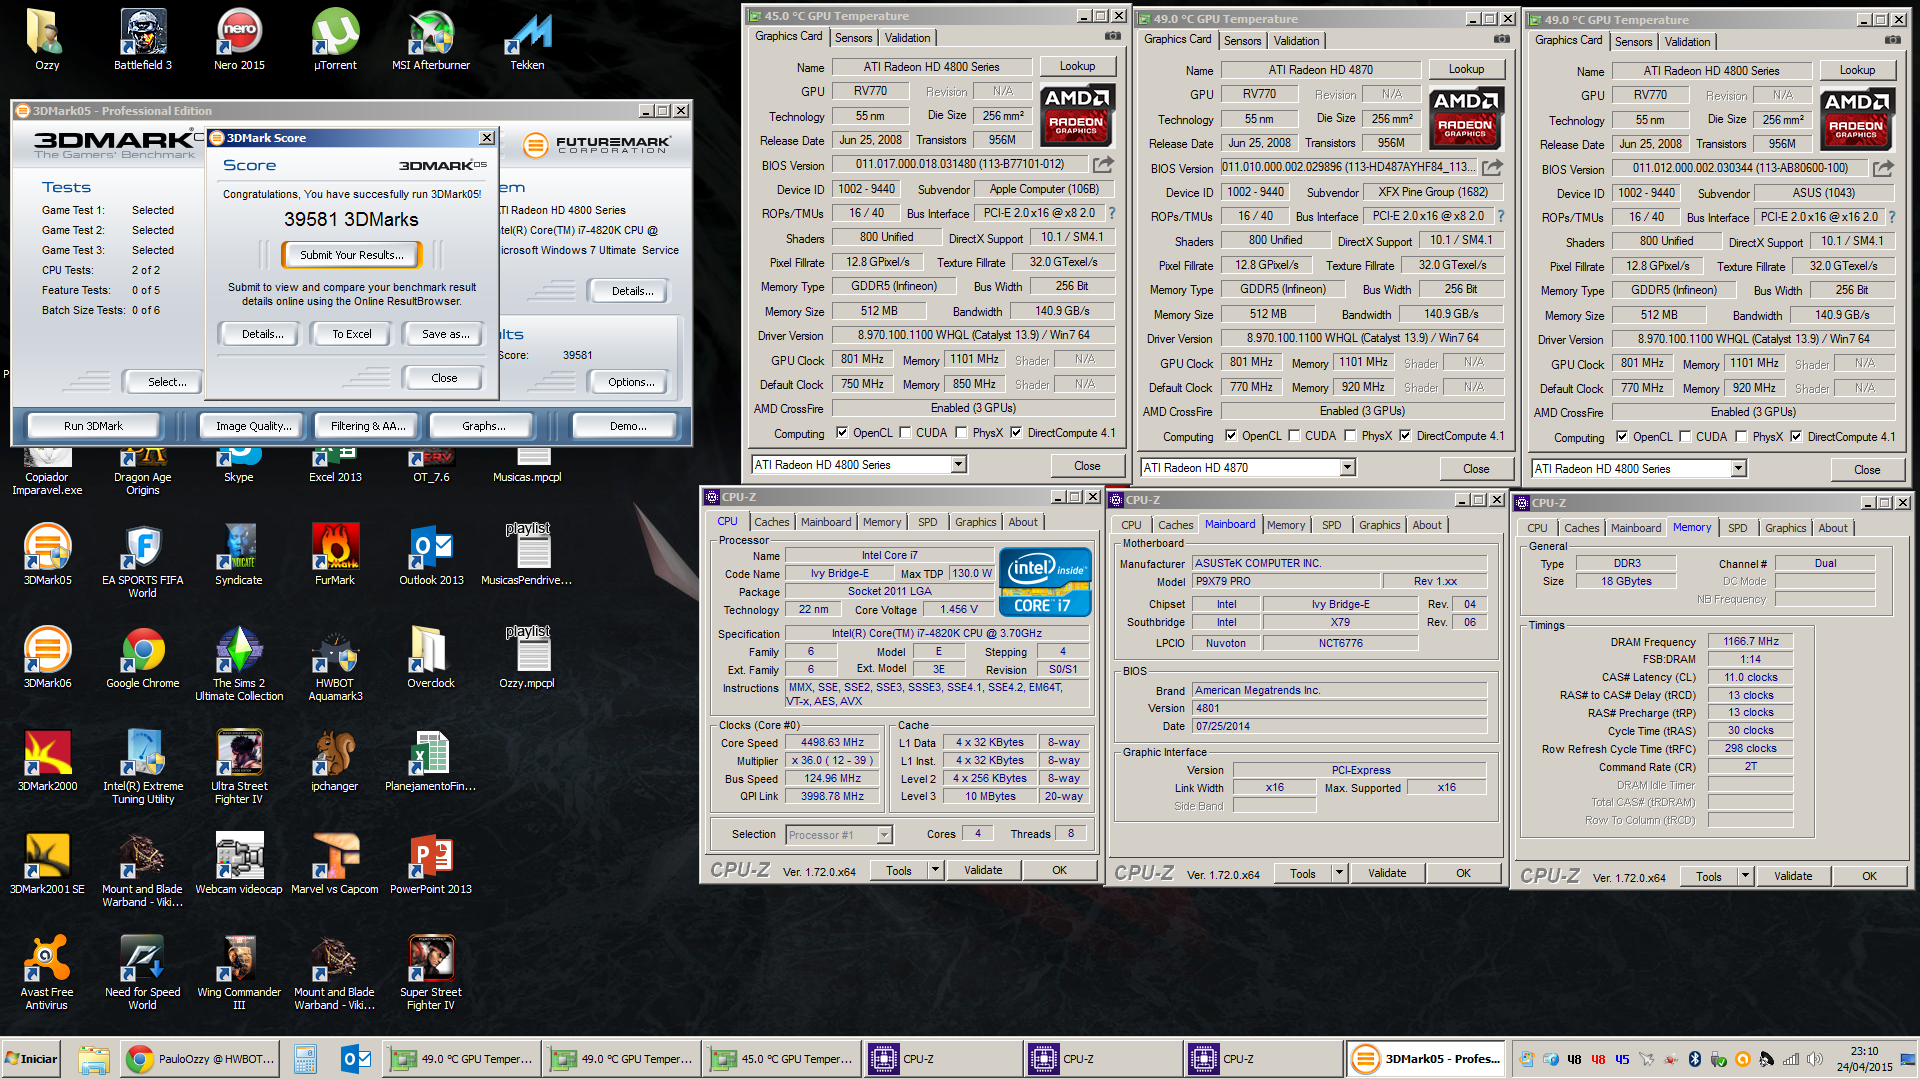Toggle DirectCompute 4.1 checkbox in first GPU-Z window

tap(1016, 433)
